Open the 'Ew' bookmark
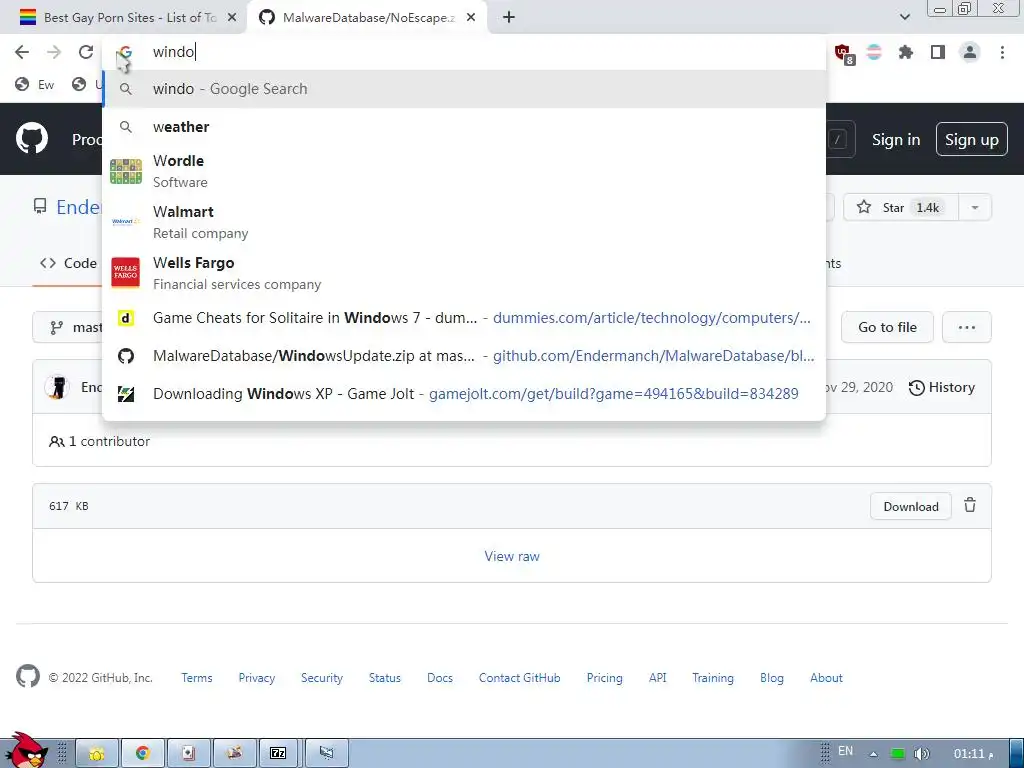 [x=35, y=85]
